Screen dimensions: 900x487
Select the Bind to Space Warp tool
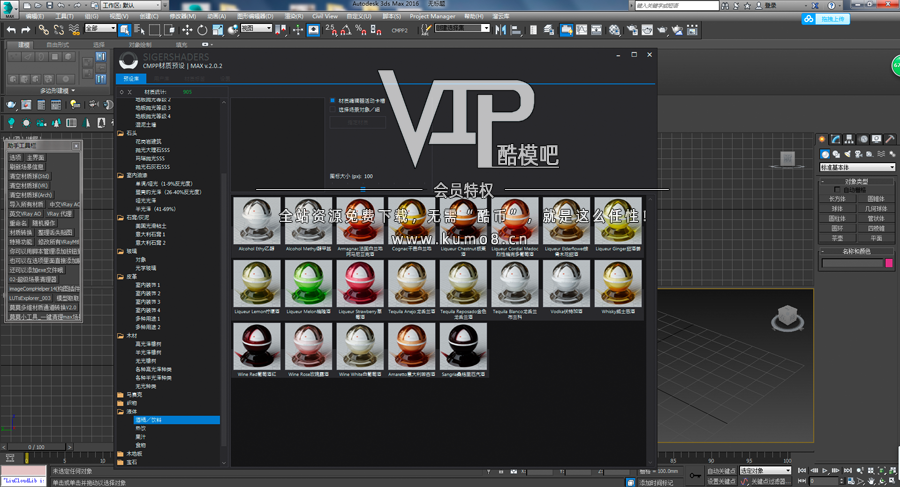click(74, 30)
